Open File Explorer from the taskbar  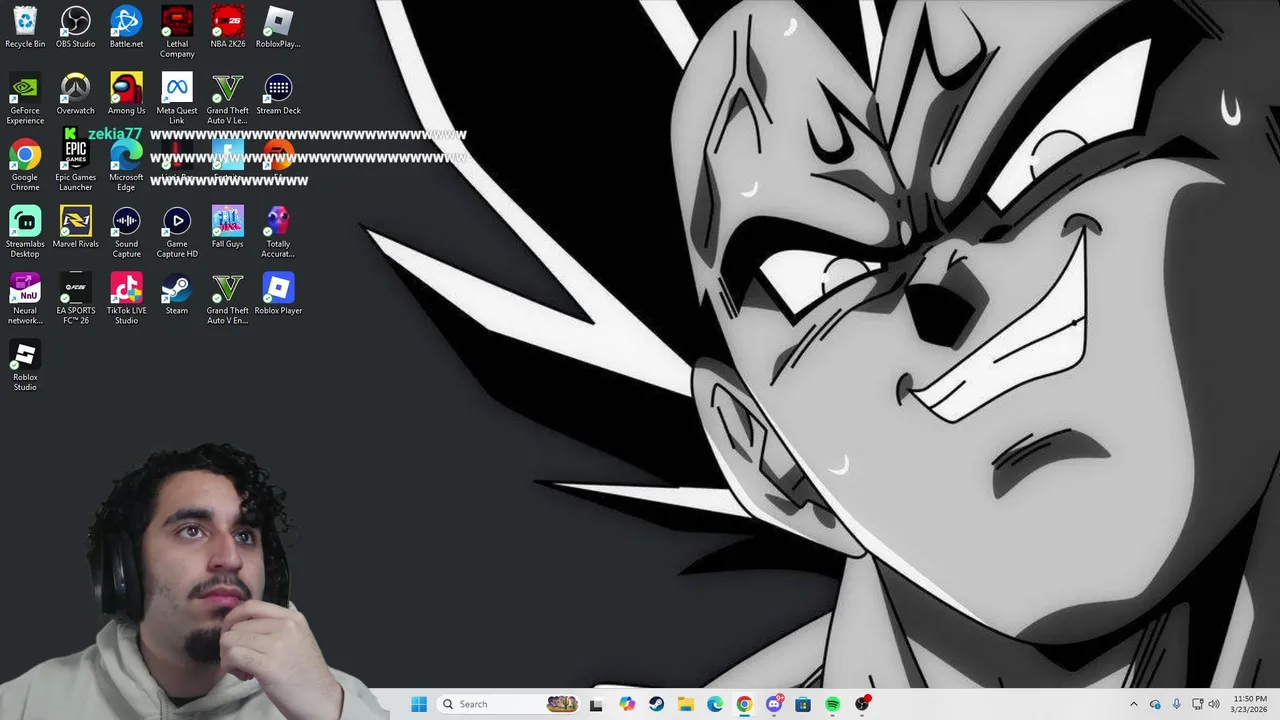pyautogui.click(x=686, y=704)
